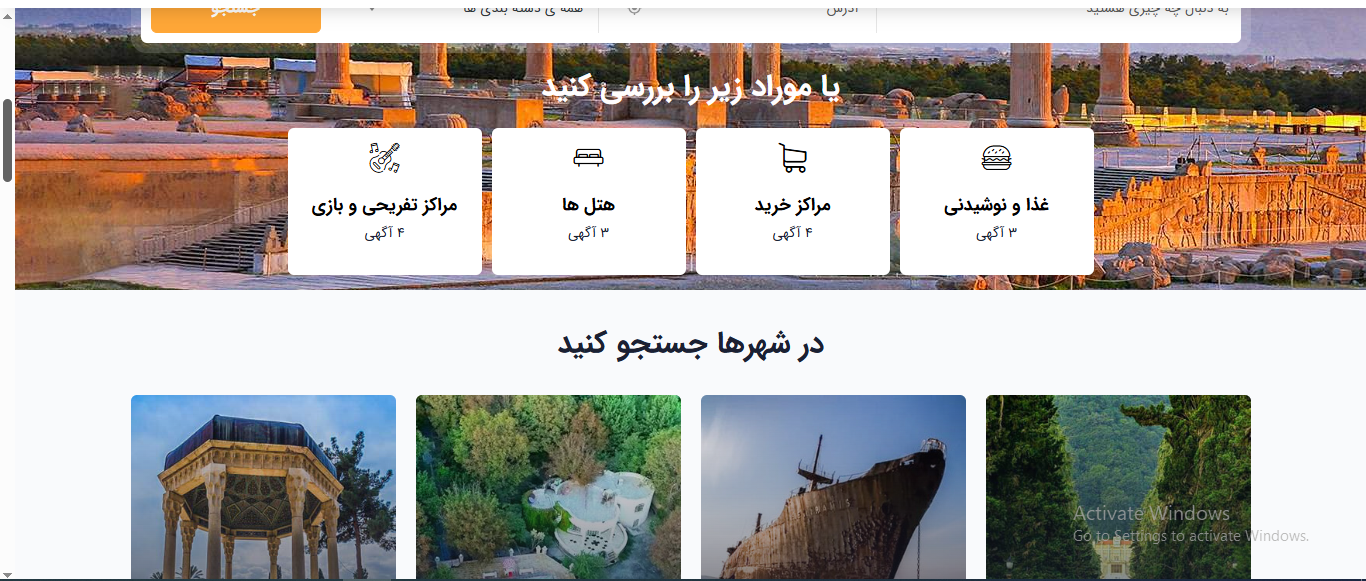
Task: Open the rusty shipwreck city image
Action: (833, 487)
